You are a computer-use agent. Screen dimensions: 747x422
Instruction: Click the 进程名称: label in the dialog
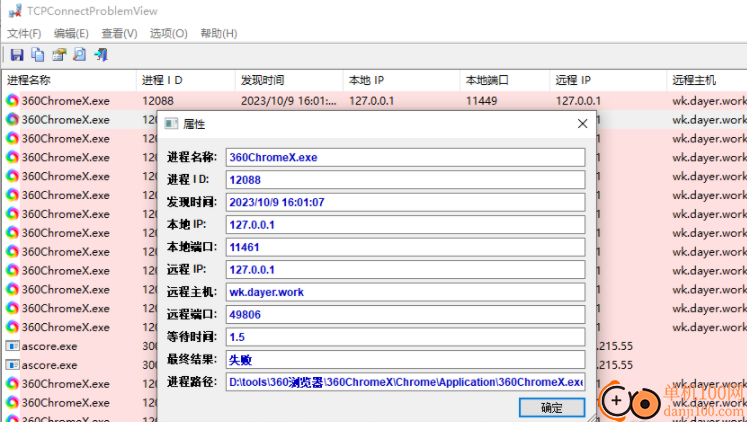(192, 157)
